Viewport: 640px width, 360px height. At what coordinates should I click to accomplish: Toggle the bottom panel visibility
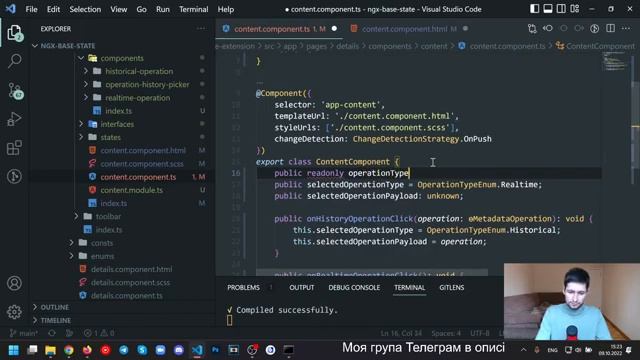(548, 9)
